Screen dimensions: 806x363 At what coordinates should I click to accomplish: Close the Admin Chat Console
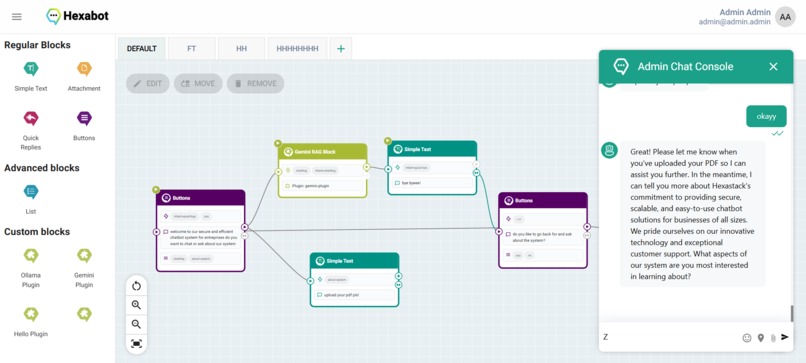tap(773, 66)
